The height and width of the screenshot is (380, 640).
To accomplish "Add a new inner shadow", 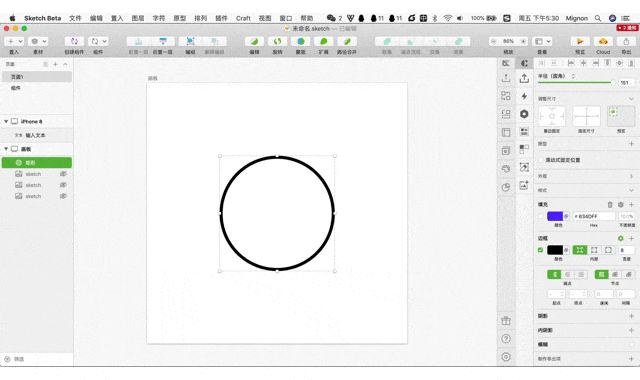I will point(631,330).
